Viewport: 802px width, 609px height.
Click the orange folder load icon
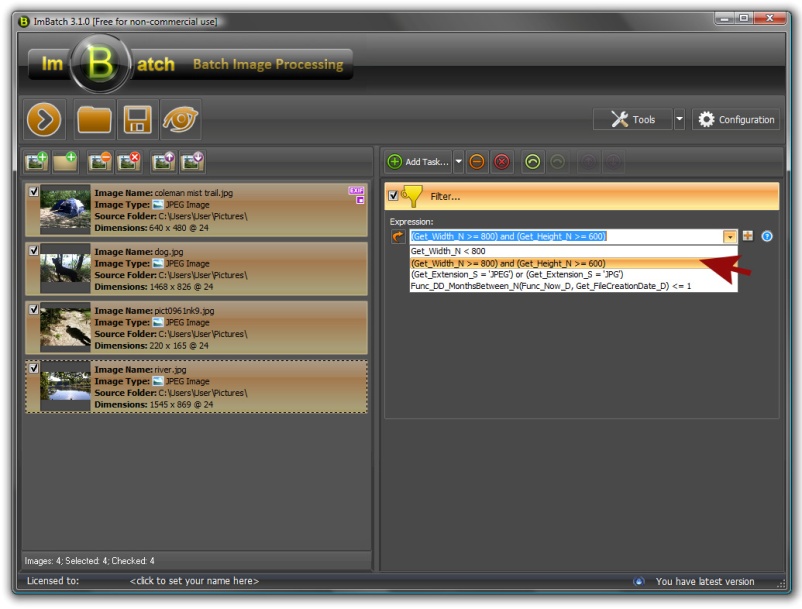94,120
